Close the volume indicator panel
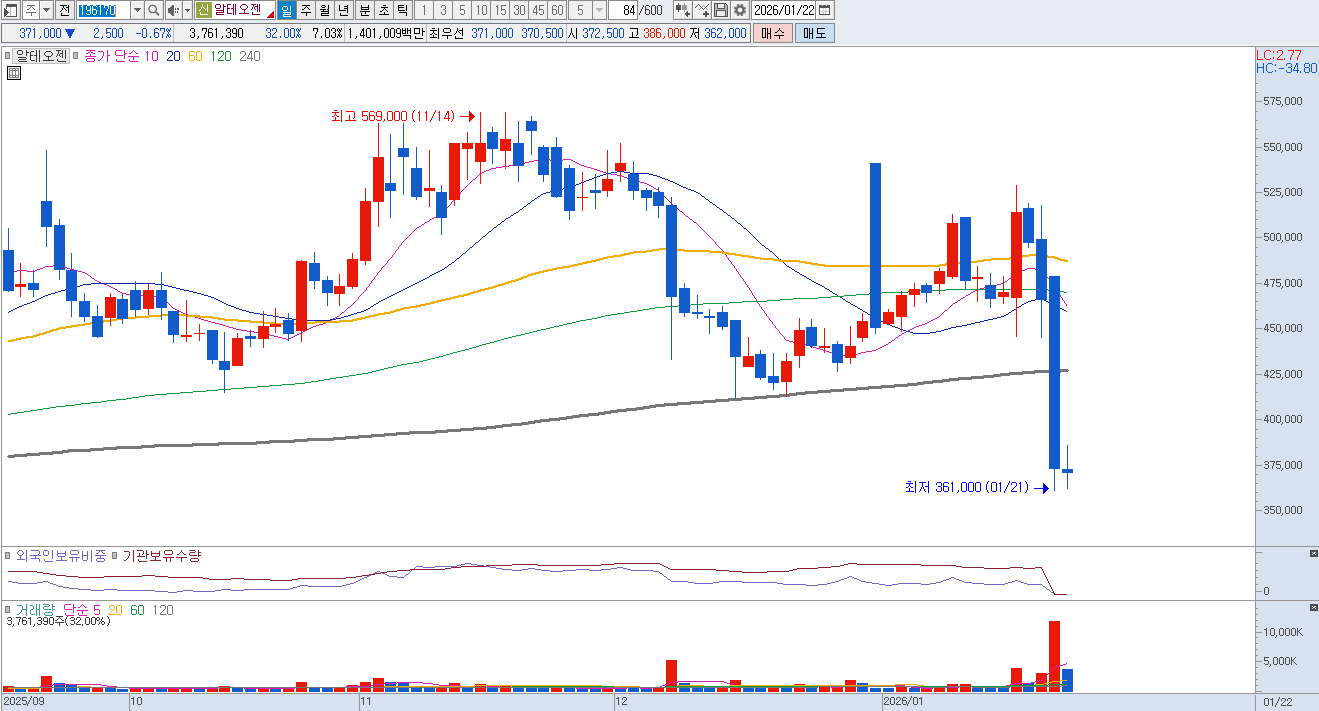 (1313, 607)
